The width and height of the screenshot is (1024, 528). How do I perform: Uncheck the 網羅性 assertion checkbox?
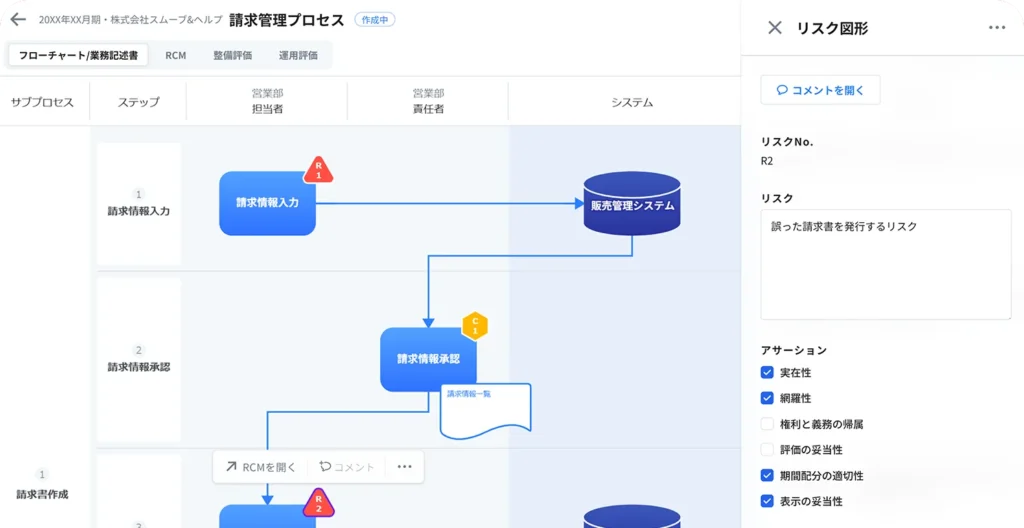pyautogui.click(x=767, y=398)
